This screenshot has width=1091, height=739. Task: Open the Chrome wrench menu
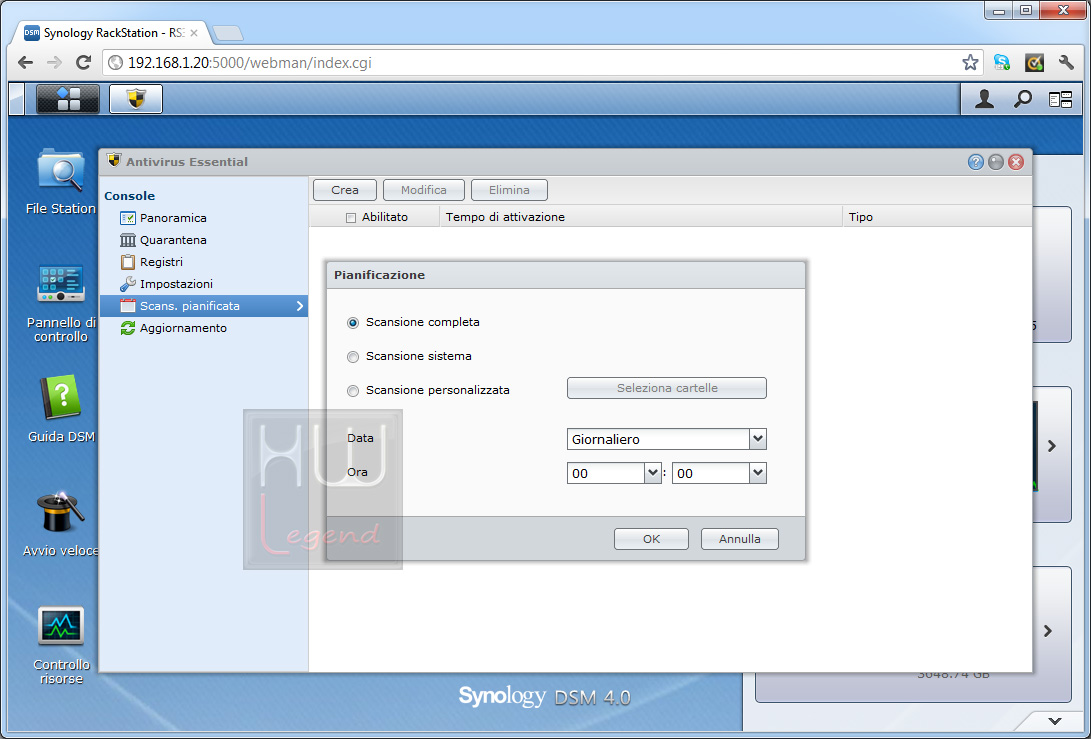point(1066,63)
